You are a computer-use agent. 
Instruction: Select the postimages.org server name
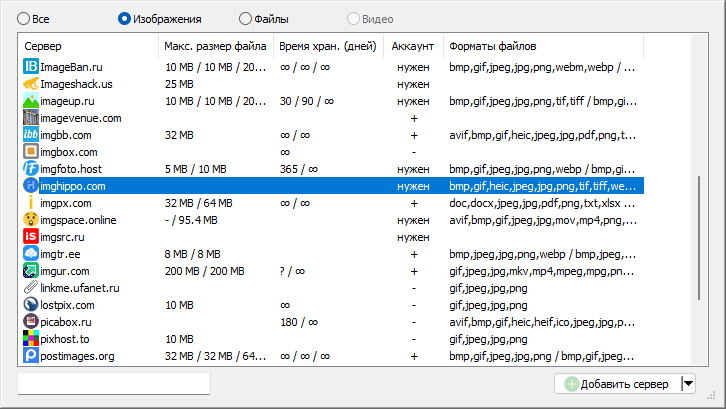(77, 356)
